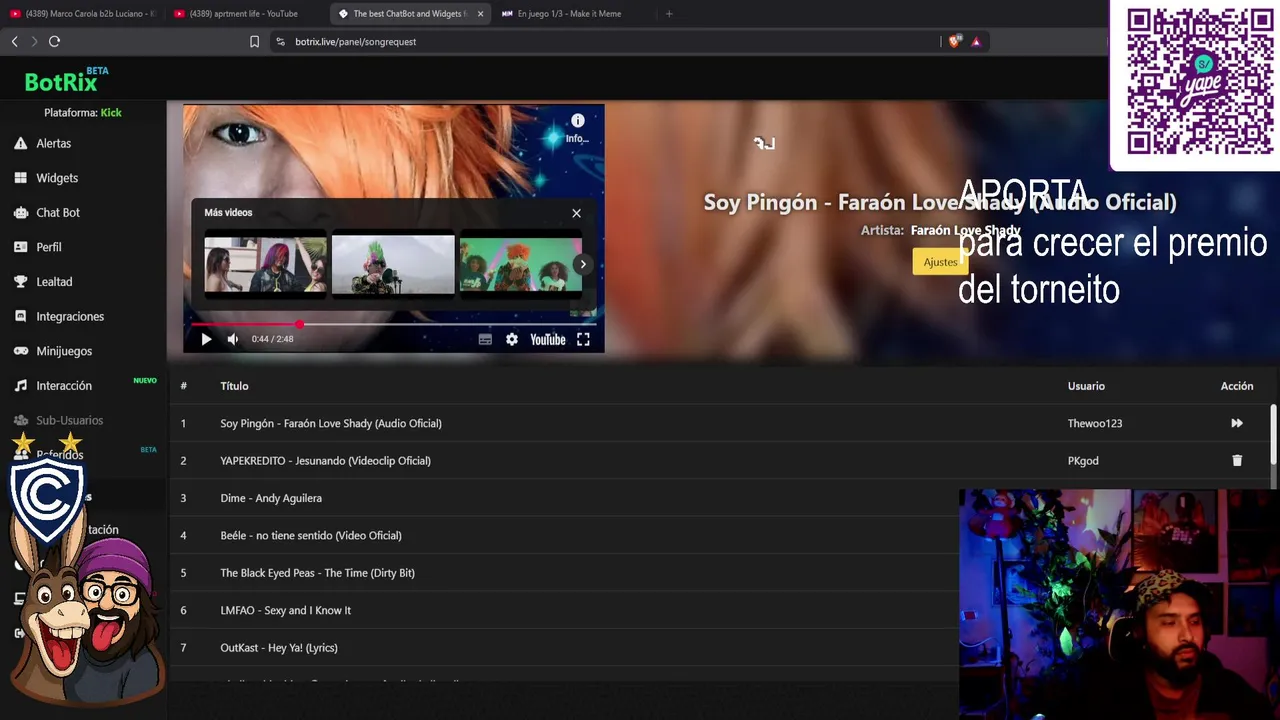1280x720 pixels.
Task: Switch to aprtment life YouTube tab
Action: [x=245, y=14]
